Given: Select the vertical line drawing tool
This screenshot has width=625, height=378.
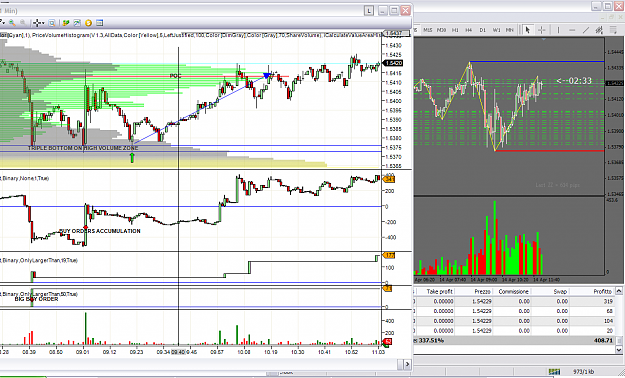Looking at the screenshot, I should [x=558, y=30].
